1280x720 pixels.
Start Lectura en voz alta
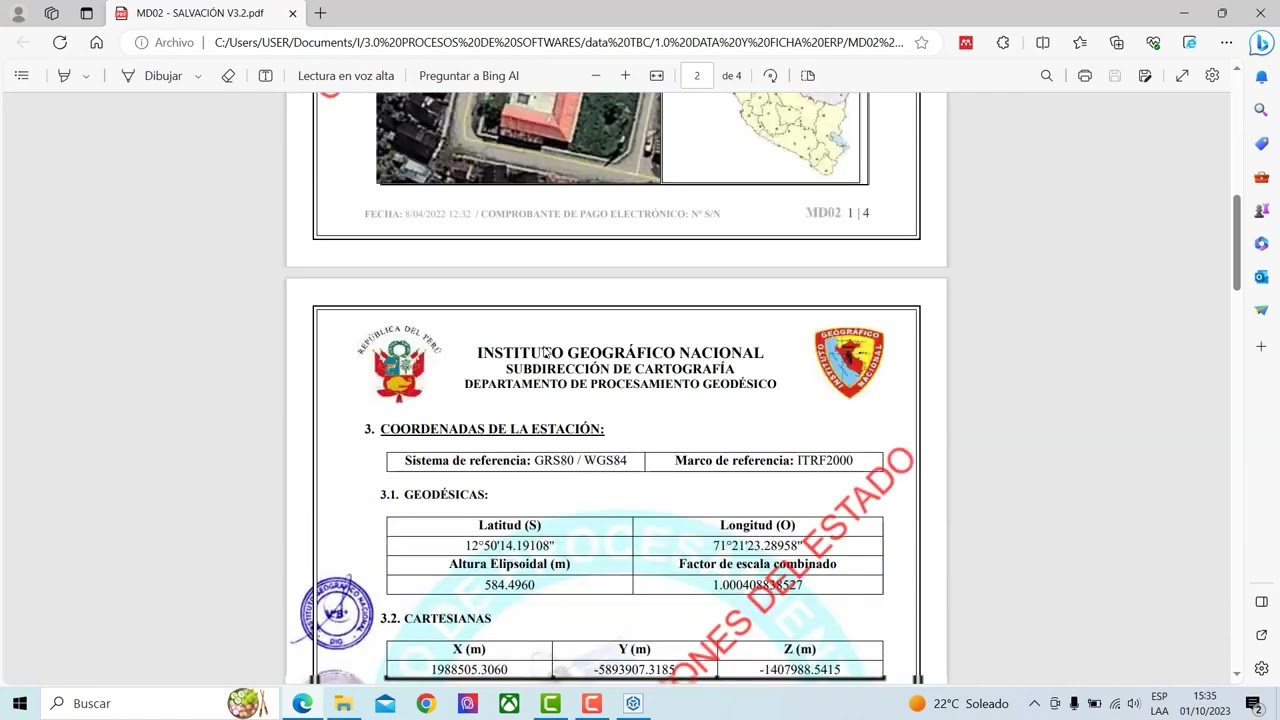point(346,76)
